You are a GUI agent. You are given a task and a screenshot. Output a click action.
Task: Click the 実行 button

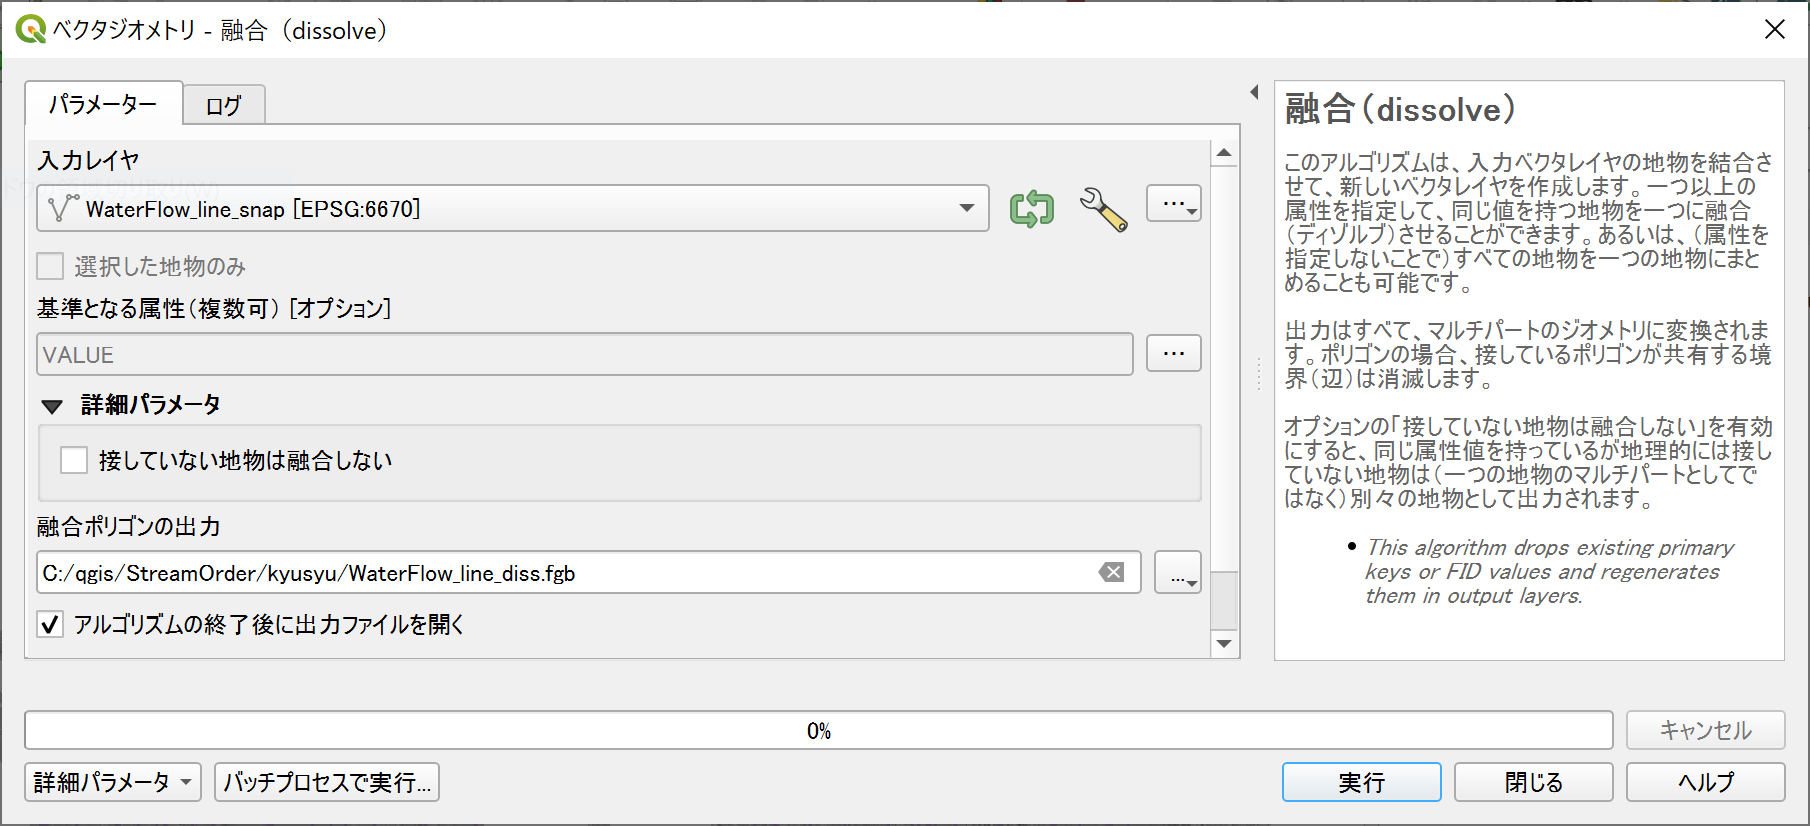1361,782
